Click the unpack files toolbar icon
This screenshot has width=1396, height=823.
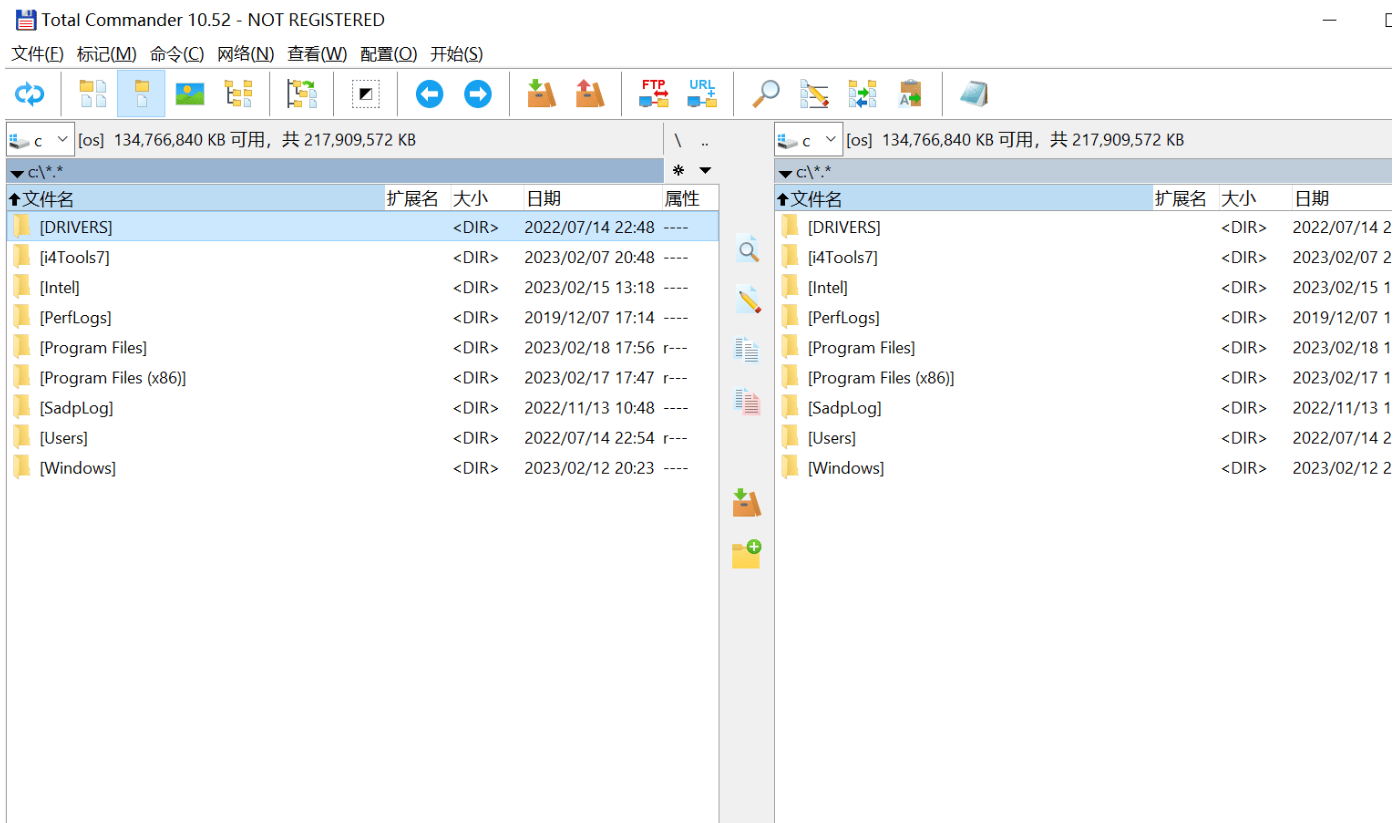pyautogui.click(x=590, y=94)
